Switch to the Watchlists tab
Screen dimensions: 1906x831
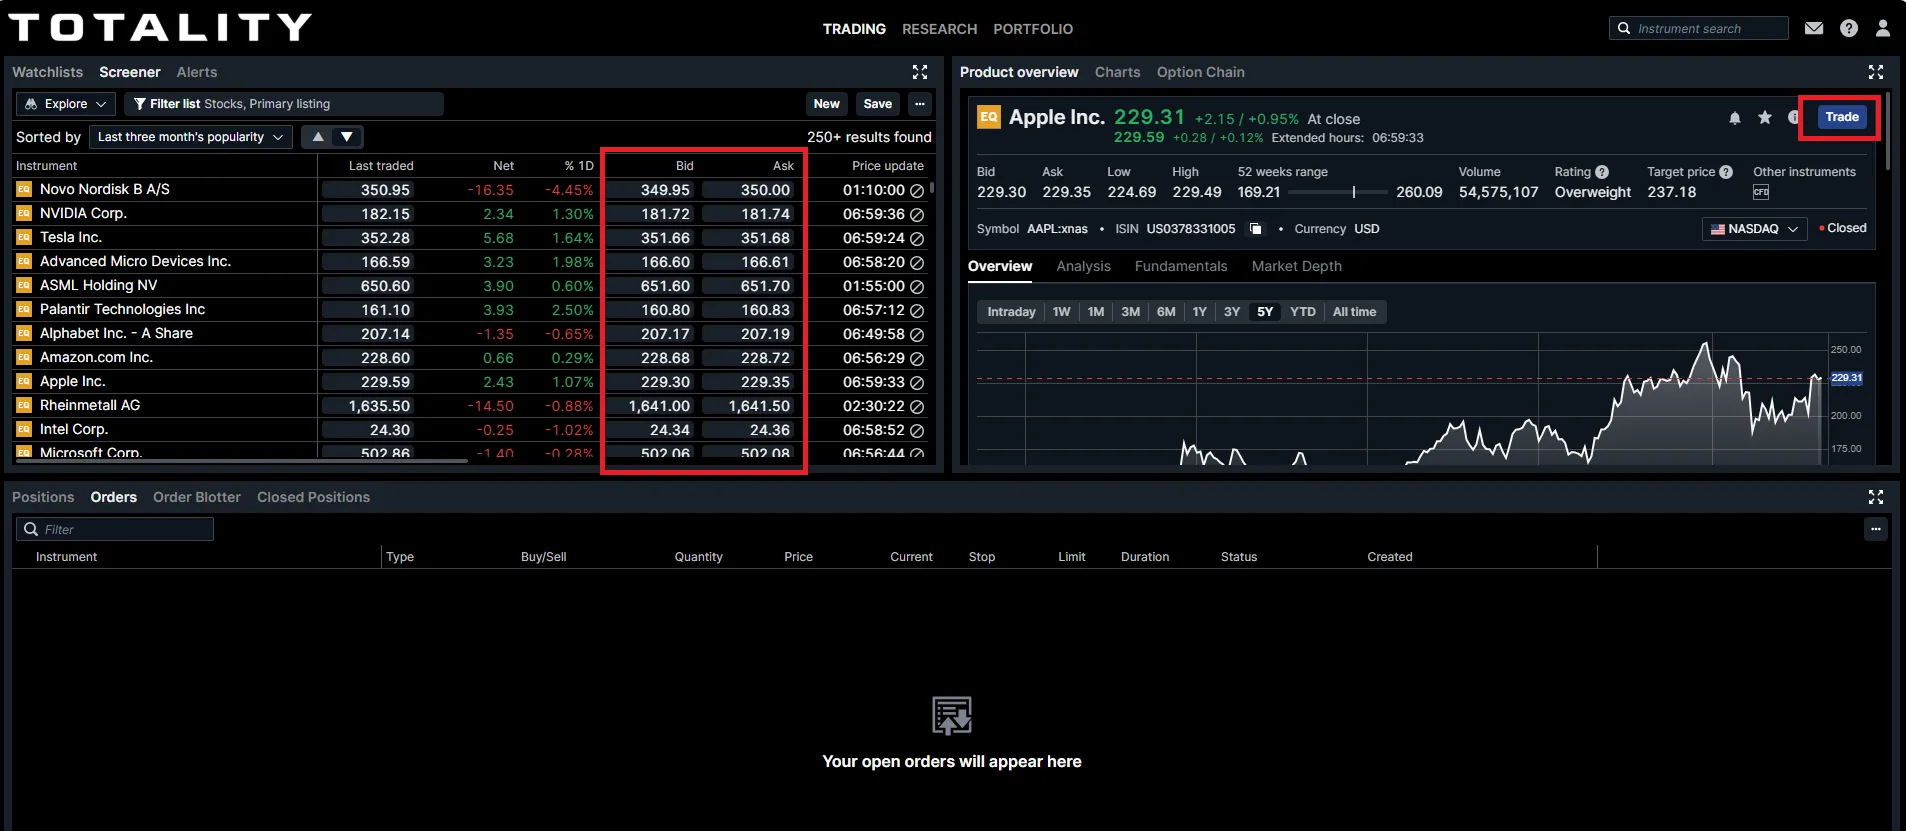(47, 72)
